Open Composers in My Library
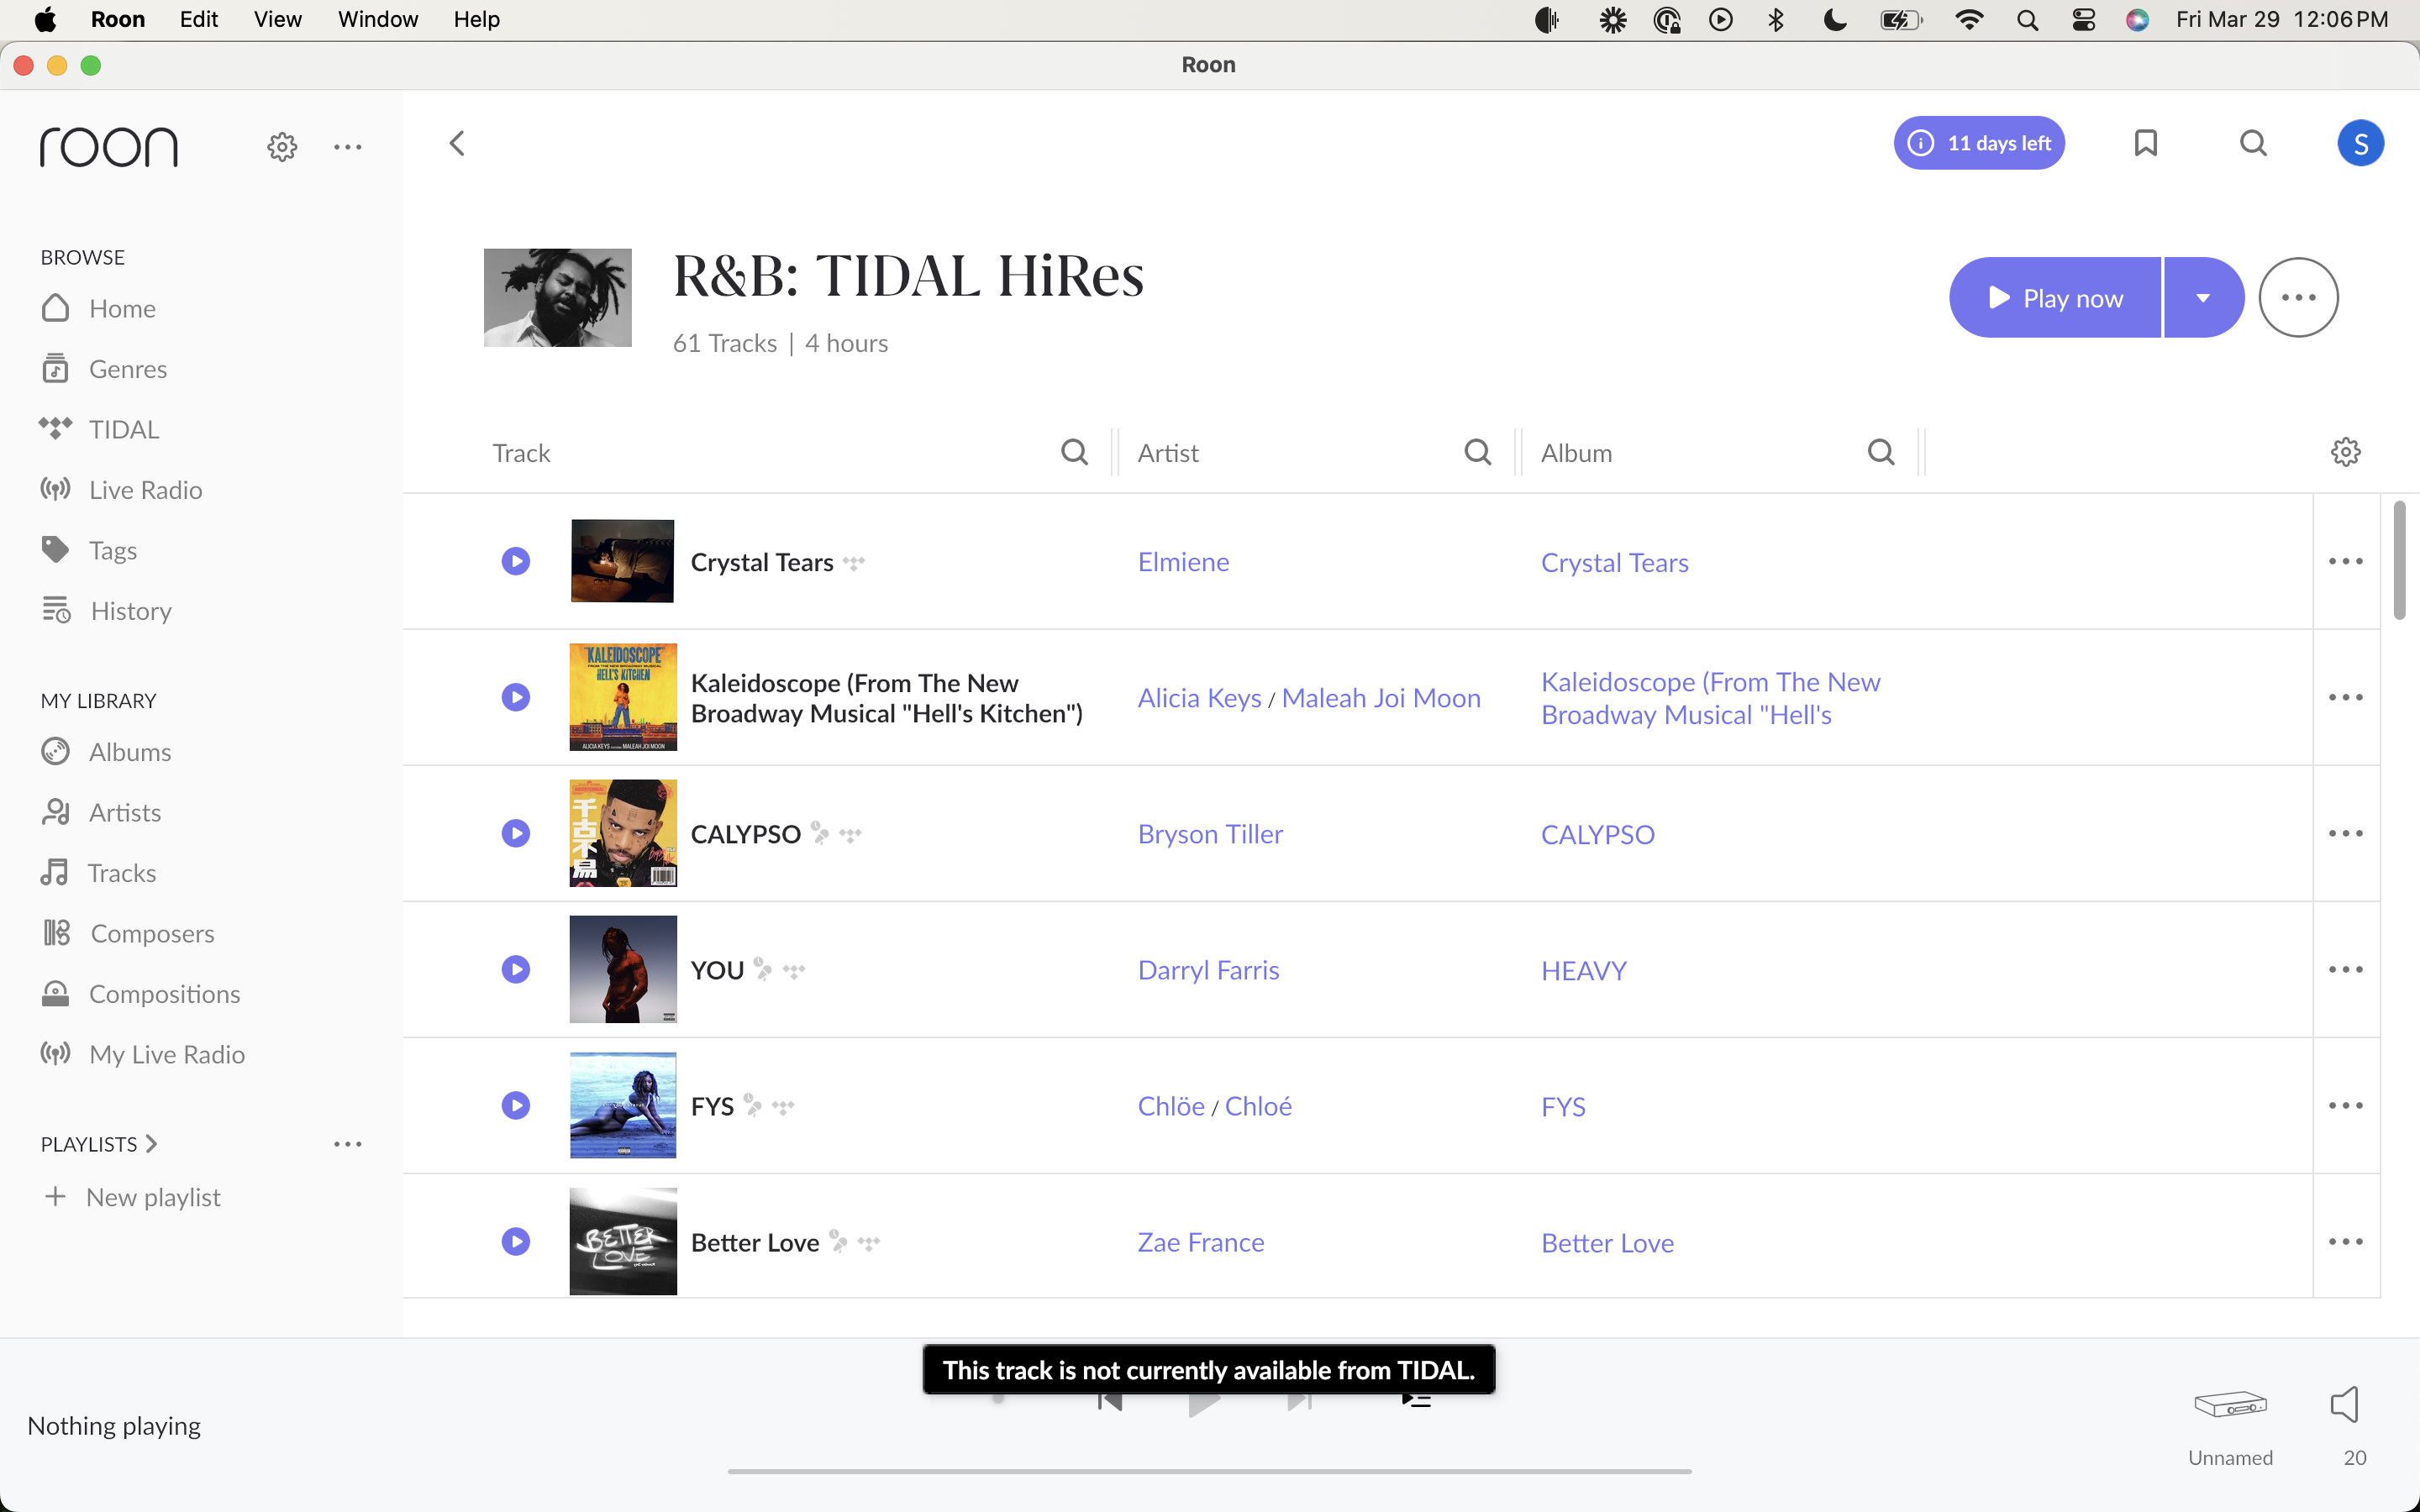The width and height of the screenshot is (2420, 1512). (x=128, y=933)
